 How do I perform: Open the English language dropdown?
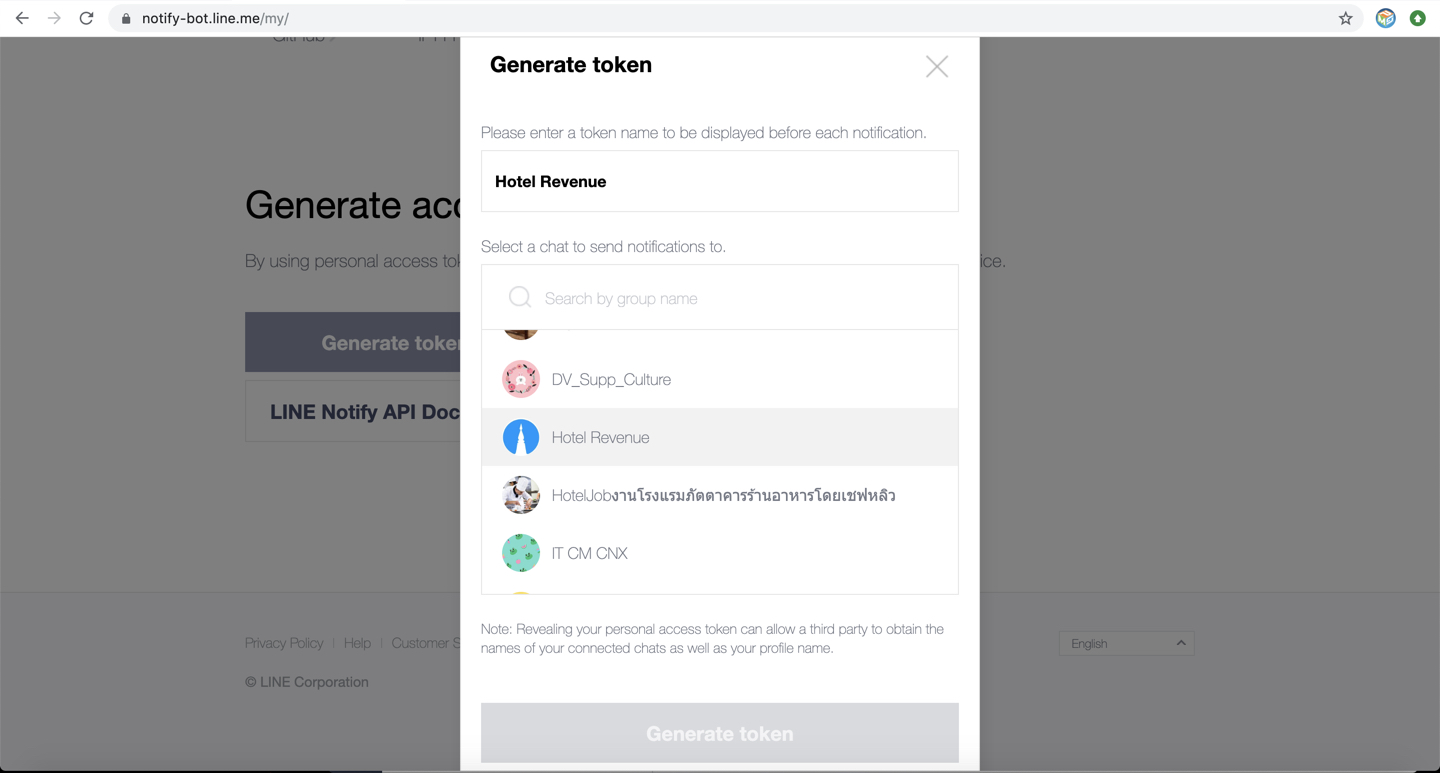coord(1127,643)
